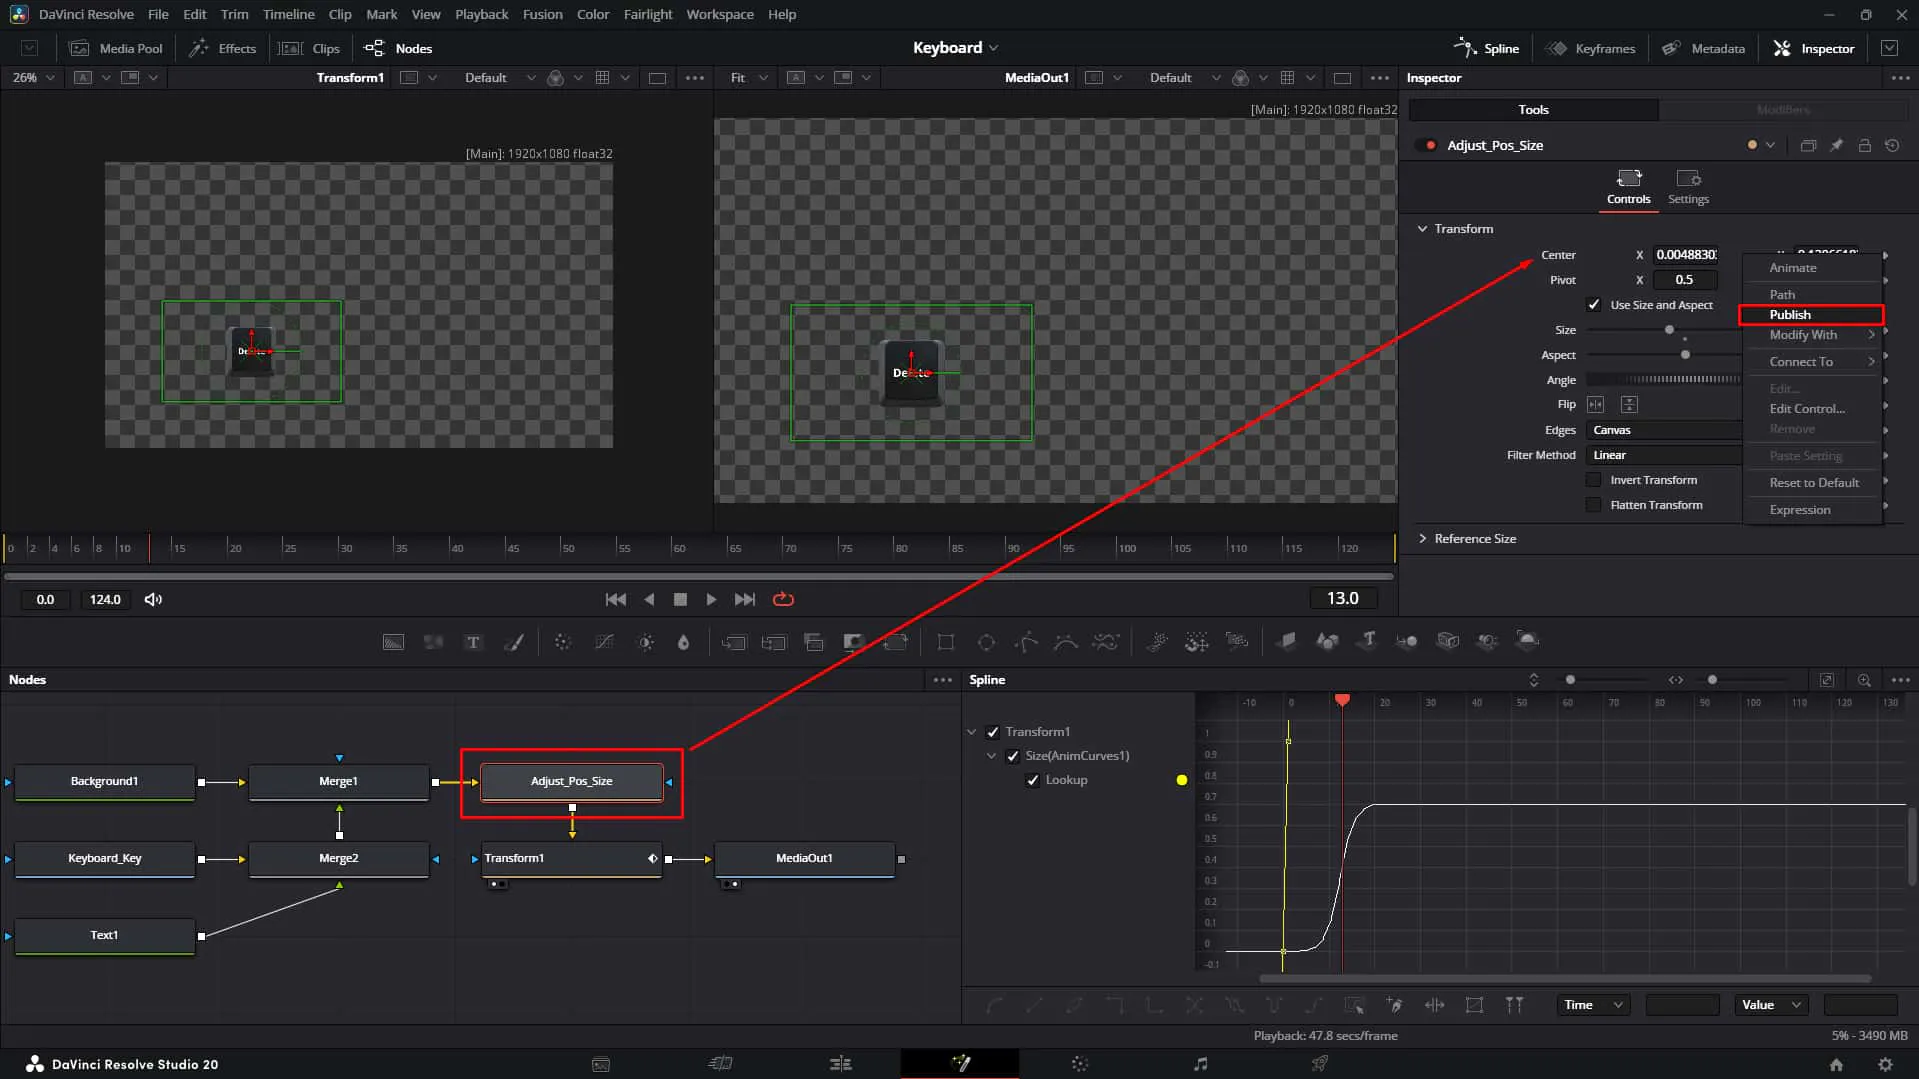The height and width of the screenshot is (1079, 1919).
Task: Toggle the Lookup checkbox in Spline
Action: coord(1033,780)
